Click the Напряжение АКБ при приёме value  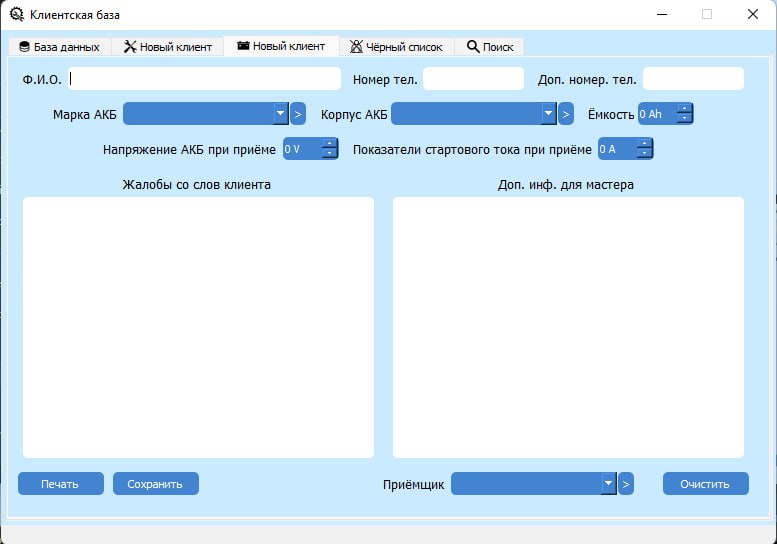point(302,149)
